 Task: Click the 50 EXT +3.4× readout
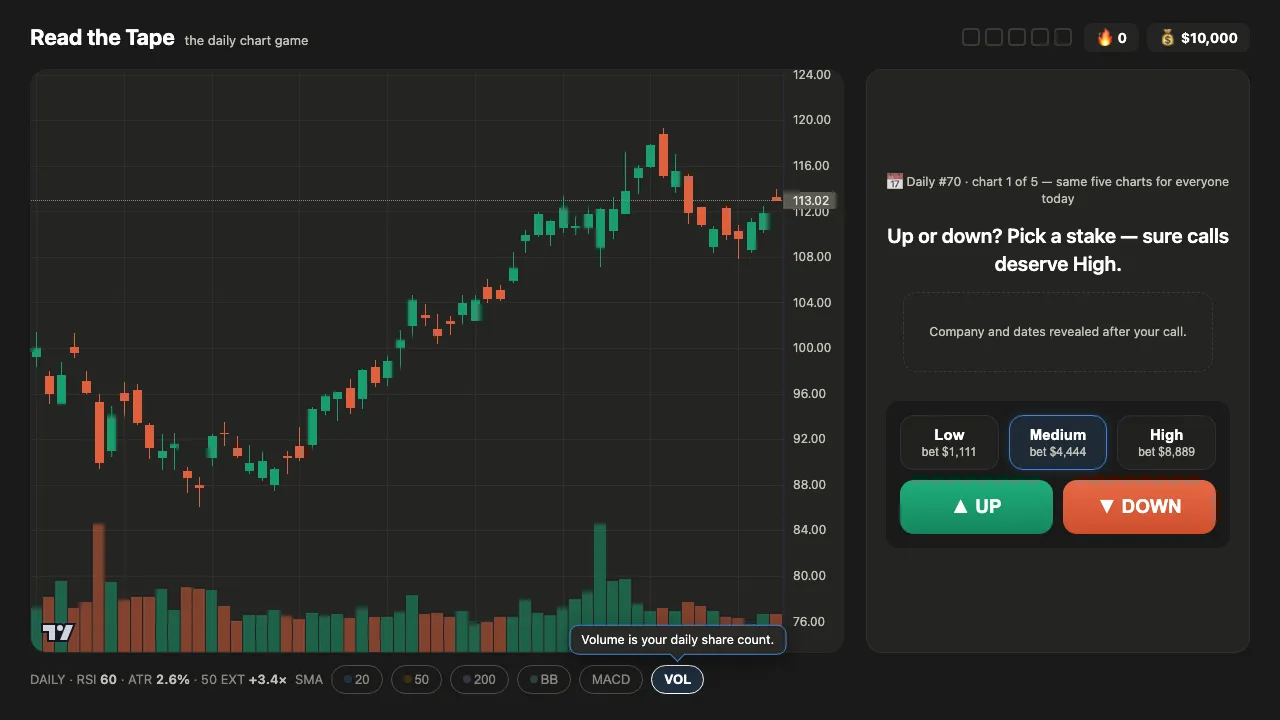tap(244, 680)
